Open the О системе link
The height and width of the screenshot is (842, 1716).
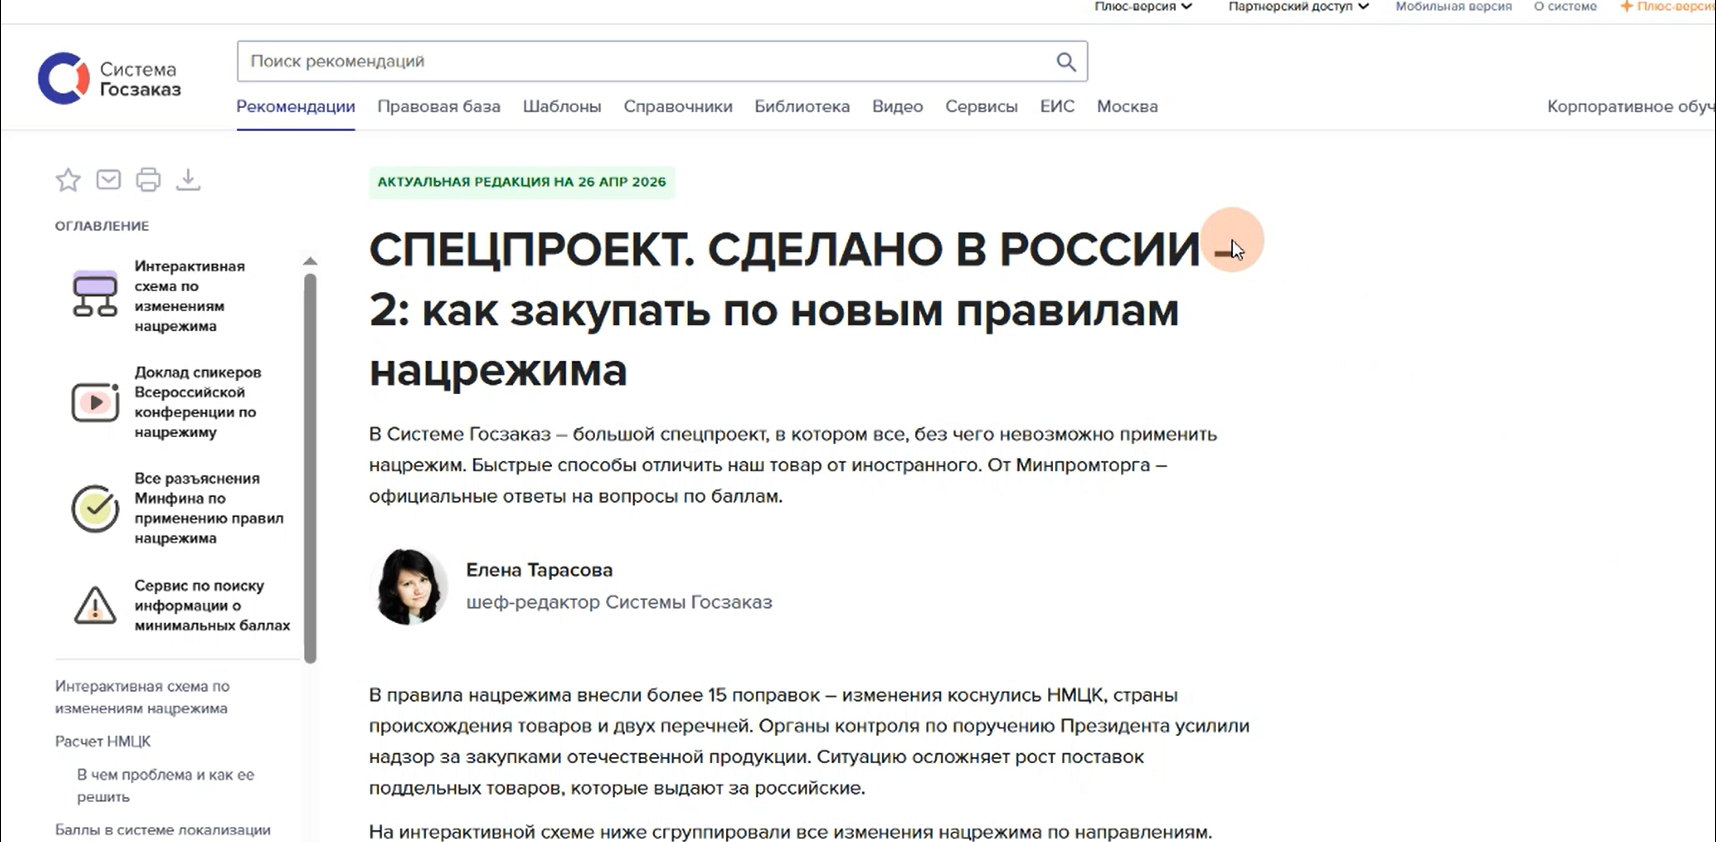tap(1566, 7)
